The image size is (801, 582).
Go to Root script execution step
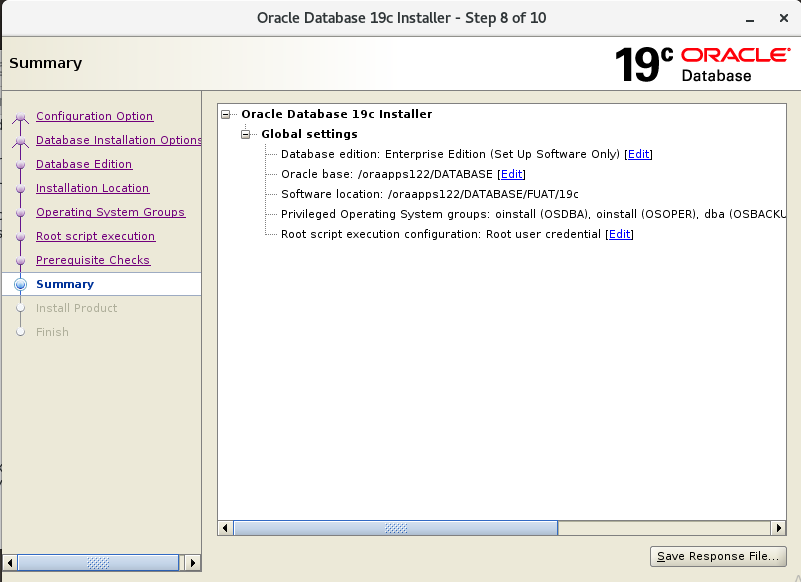[x=96, y=236]
